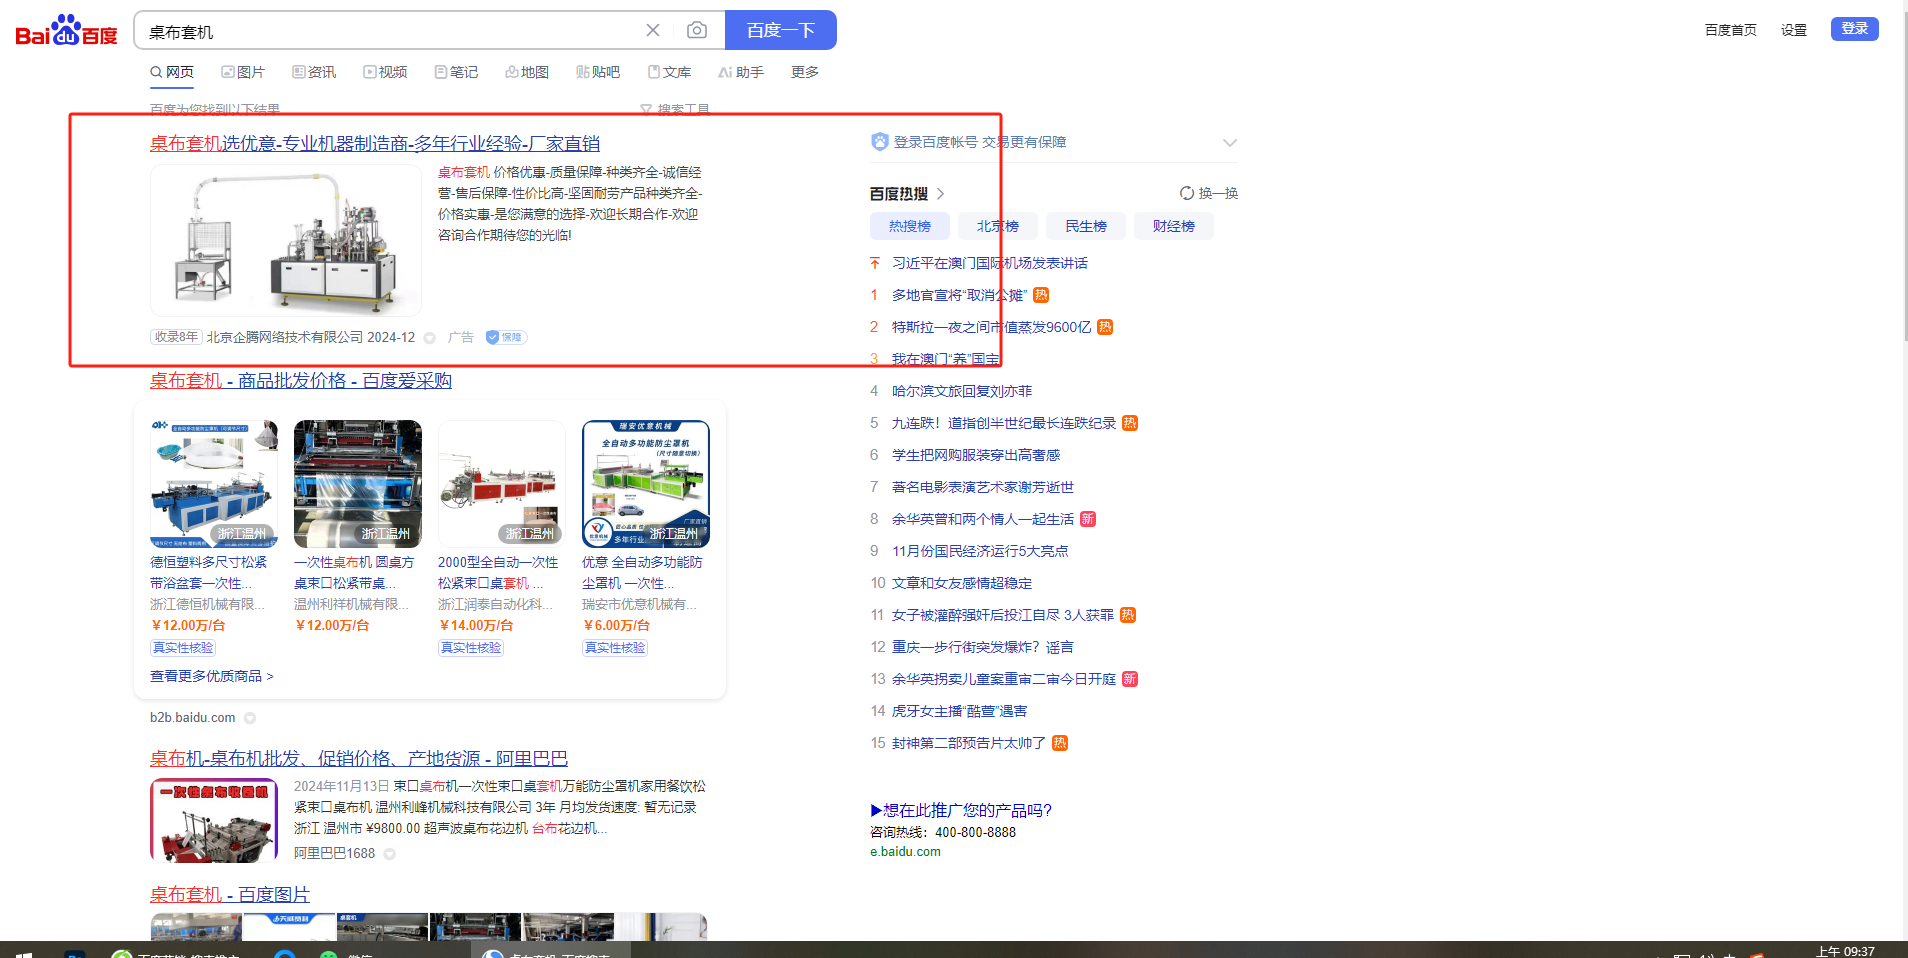Switch to the 资讯 search tab
The width and height of the screenshot is (1908, 958).
(x=314, y=72)
